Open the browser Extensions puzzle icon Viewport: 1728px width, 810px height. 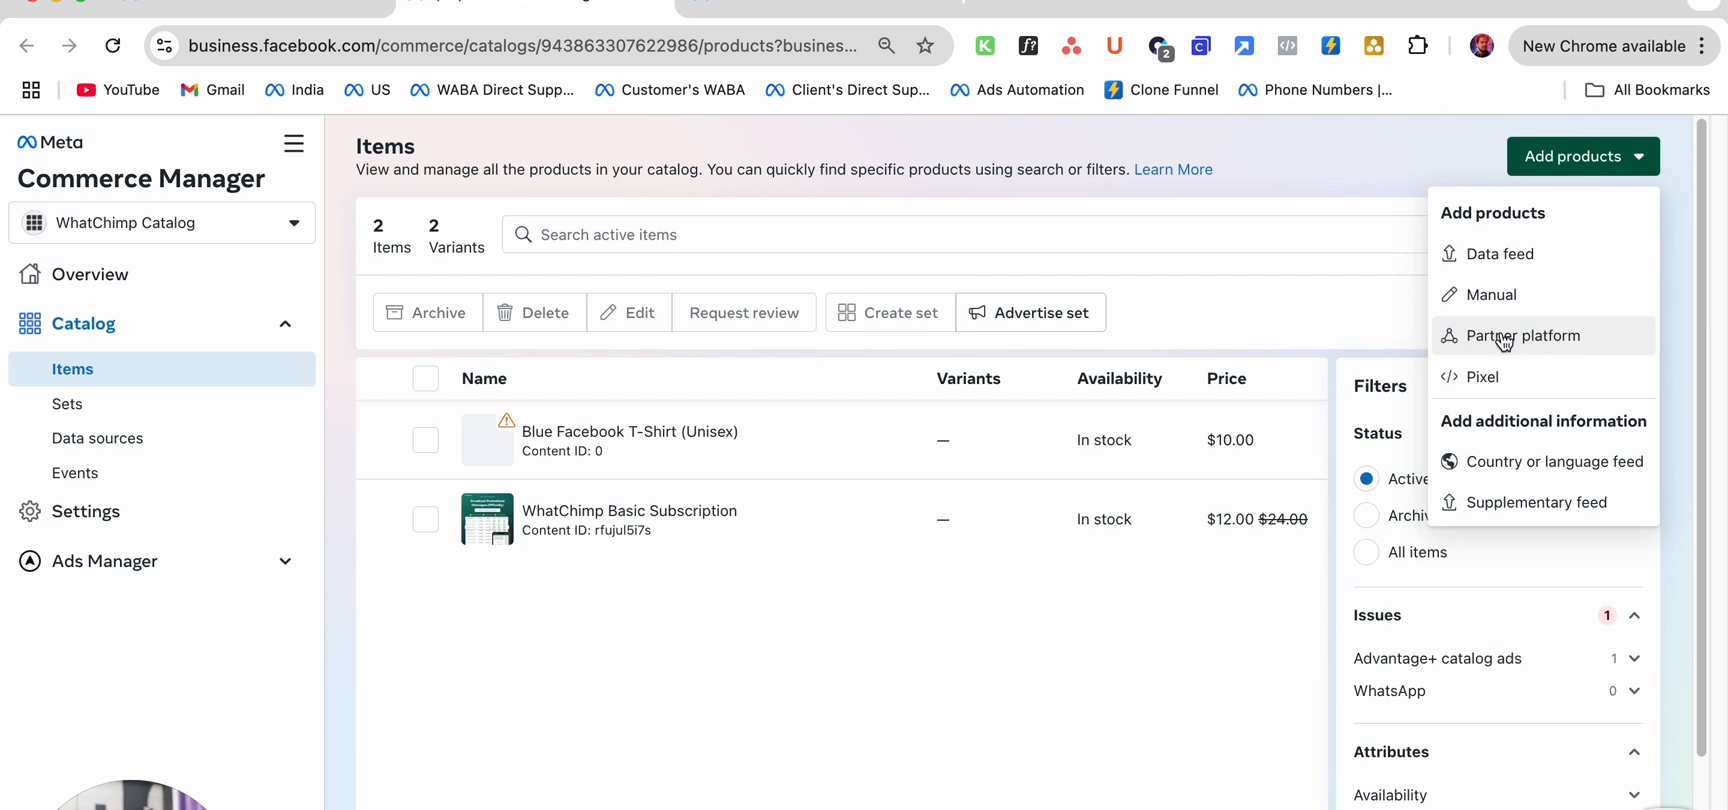[1417, 46]
